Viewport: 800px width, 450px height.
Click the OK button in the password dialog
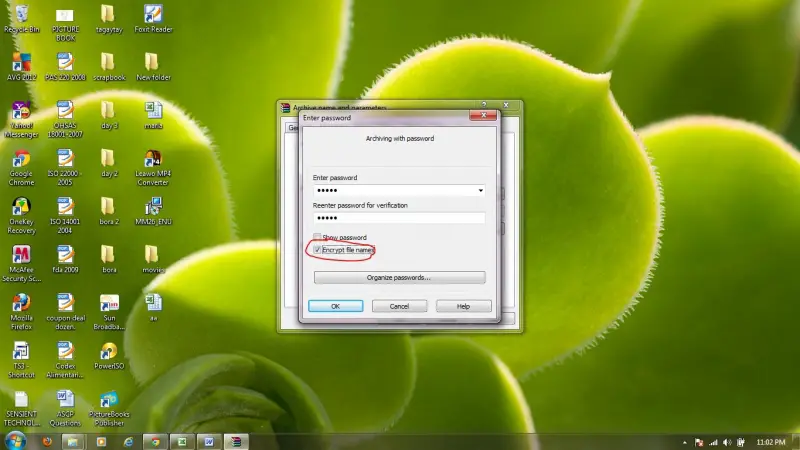[335, 306]
